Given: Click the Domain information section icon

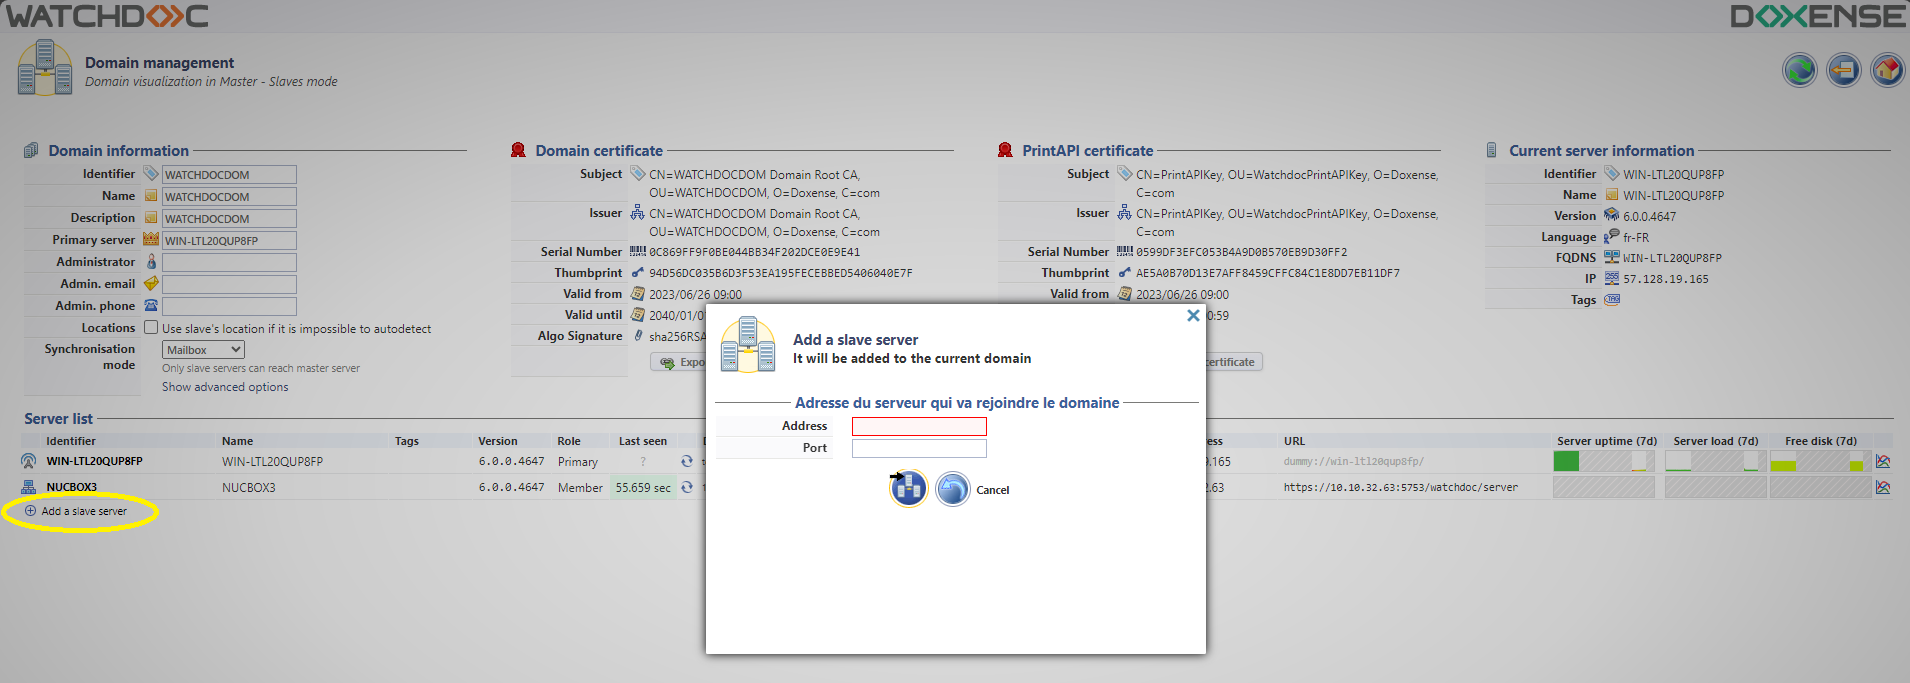Looking at the screenshot, I should (x=31, y=150).
